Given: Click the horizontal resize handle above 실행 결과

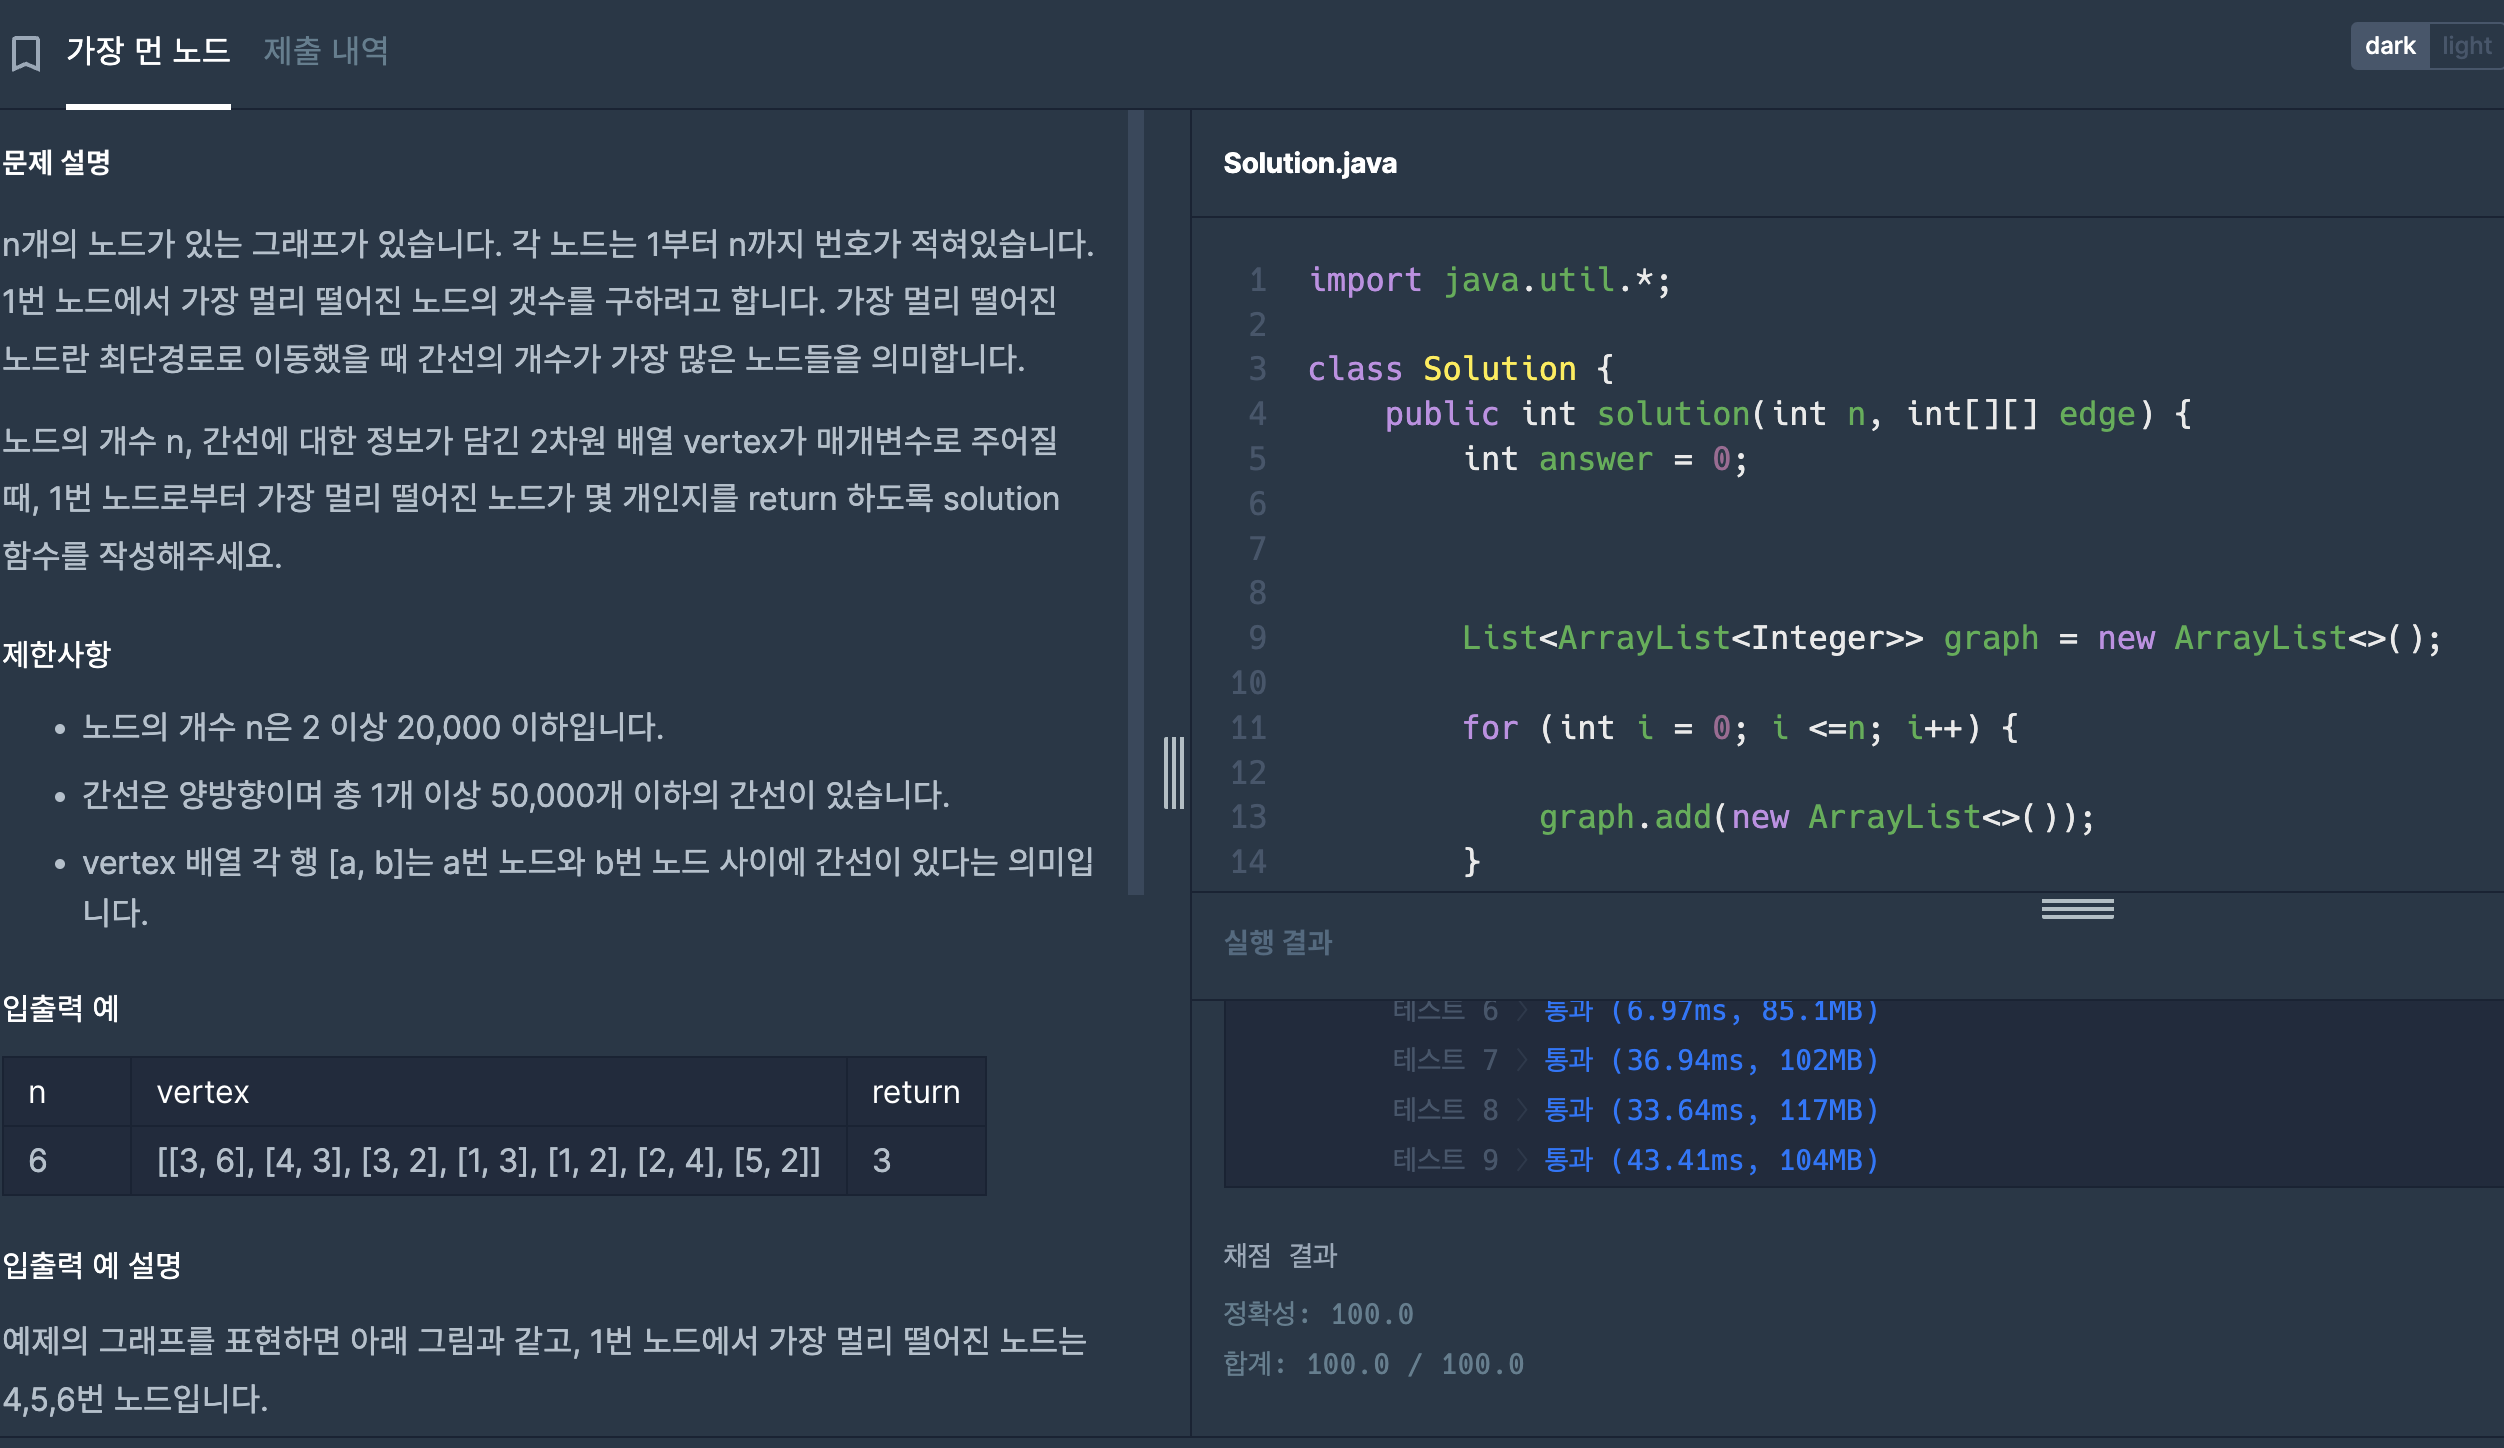Looking at the screenshot, I should (x=2077, y=908).
